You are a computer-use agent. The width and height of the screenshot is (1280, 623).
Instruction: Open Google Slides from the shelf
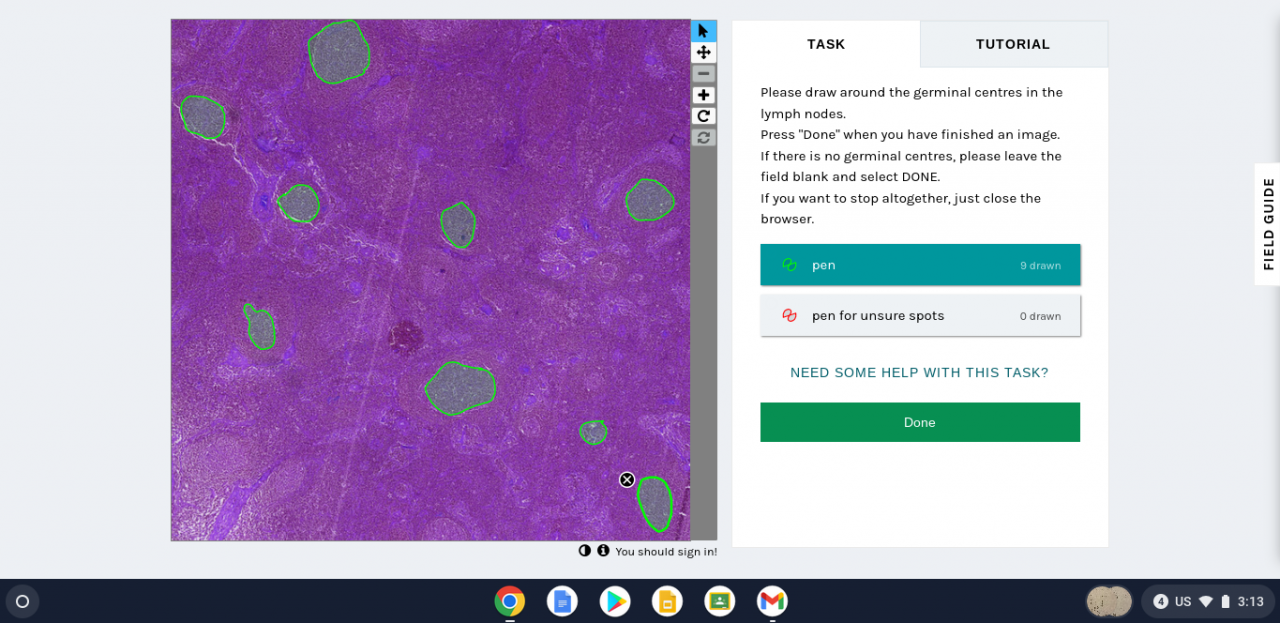point(667,601)
